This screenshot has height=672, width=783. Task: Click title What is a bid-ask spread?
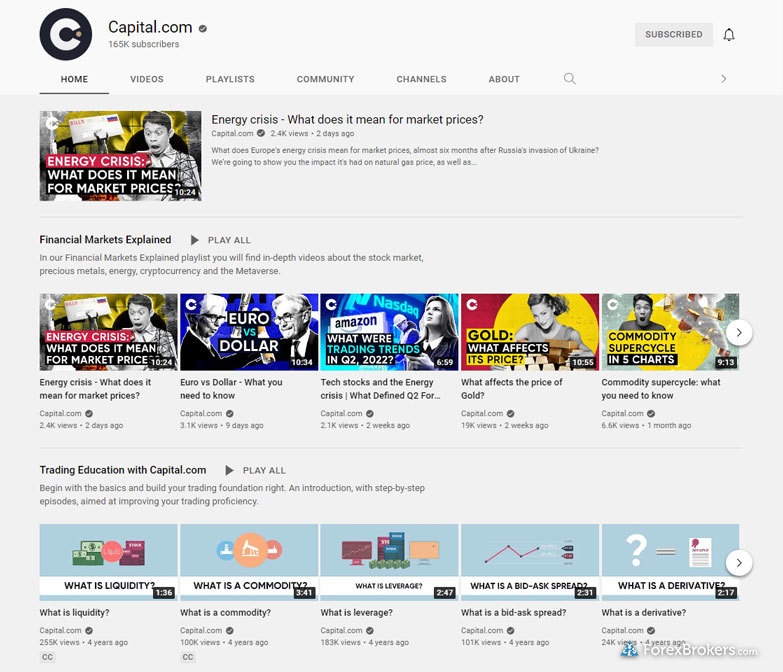pyautogui.click(x=513, y=612)
